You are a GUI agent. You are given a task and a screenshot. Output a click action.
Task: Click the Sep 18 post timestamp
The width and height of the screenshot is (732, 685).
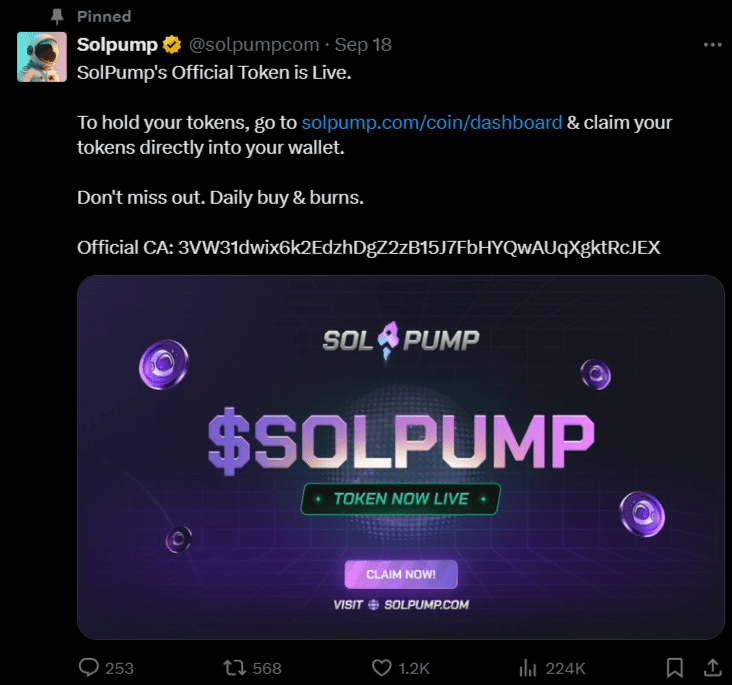coord(363,45)
